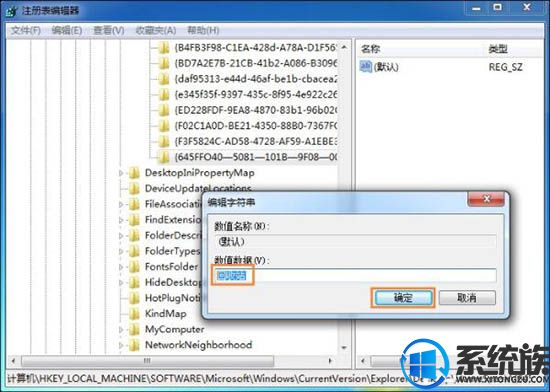Image resolution: width=550 pixels, height=392 pixels.
Task: Open the 查看(V) menu
Action: [x=109, y=31]
